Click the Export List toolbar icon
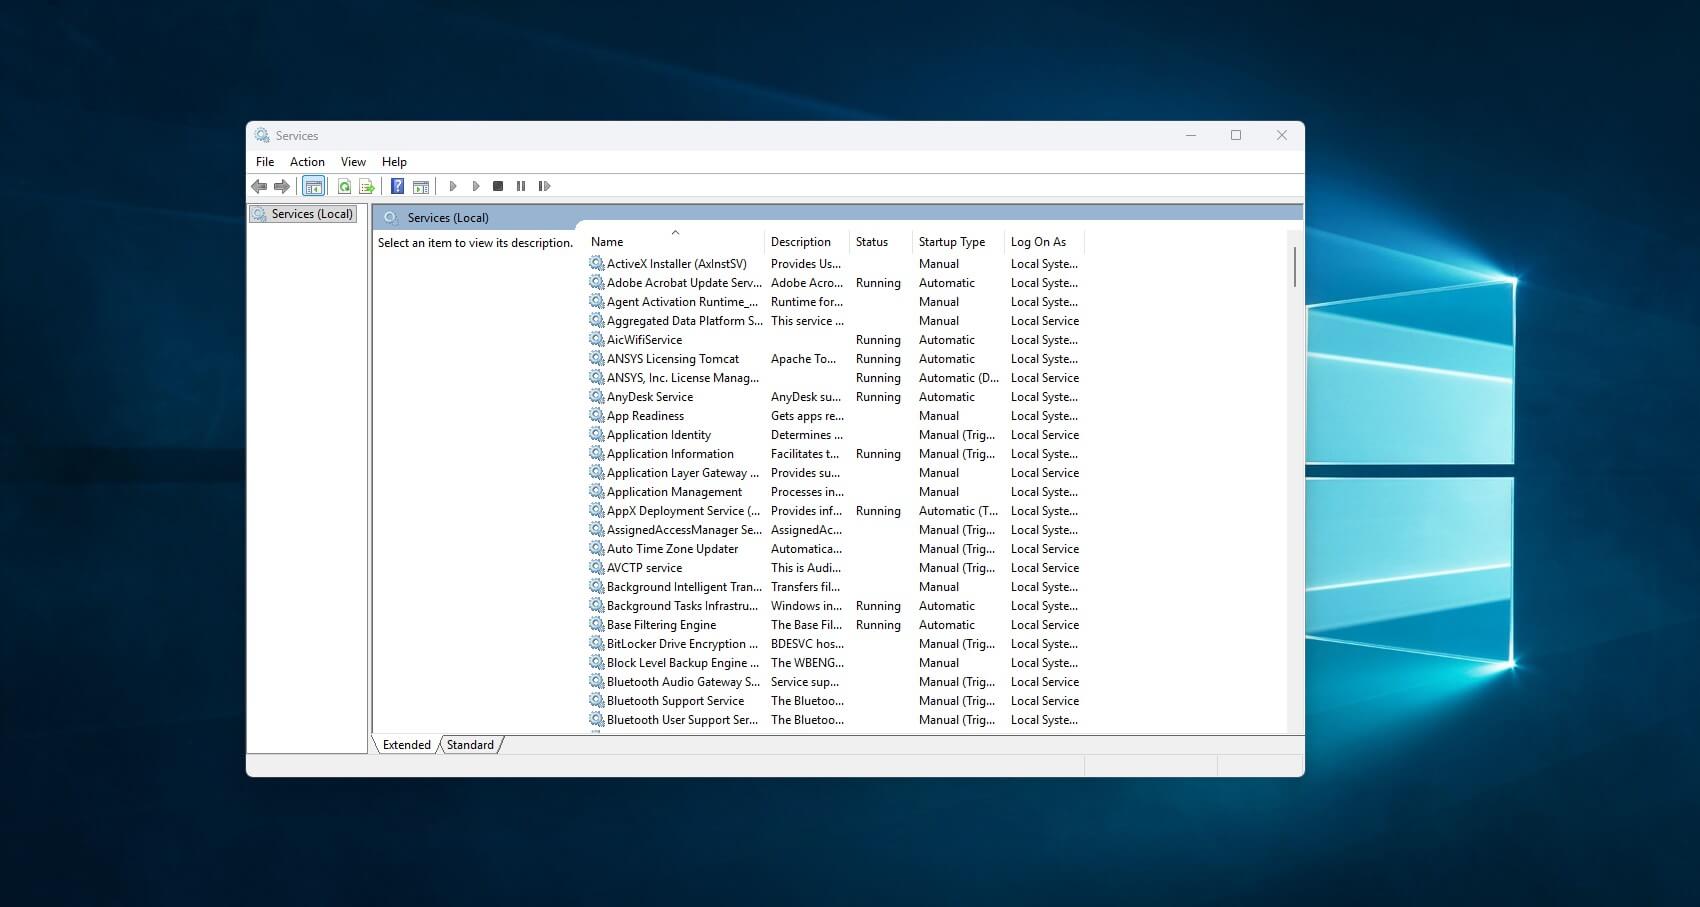The width and height of the screenshot is (1700, 907). click(x=367, y=186)
